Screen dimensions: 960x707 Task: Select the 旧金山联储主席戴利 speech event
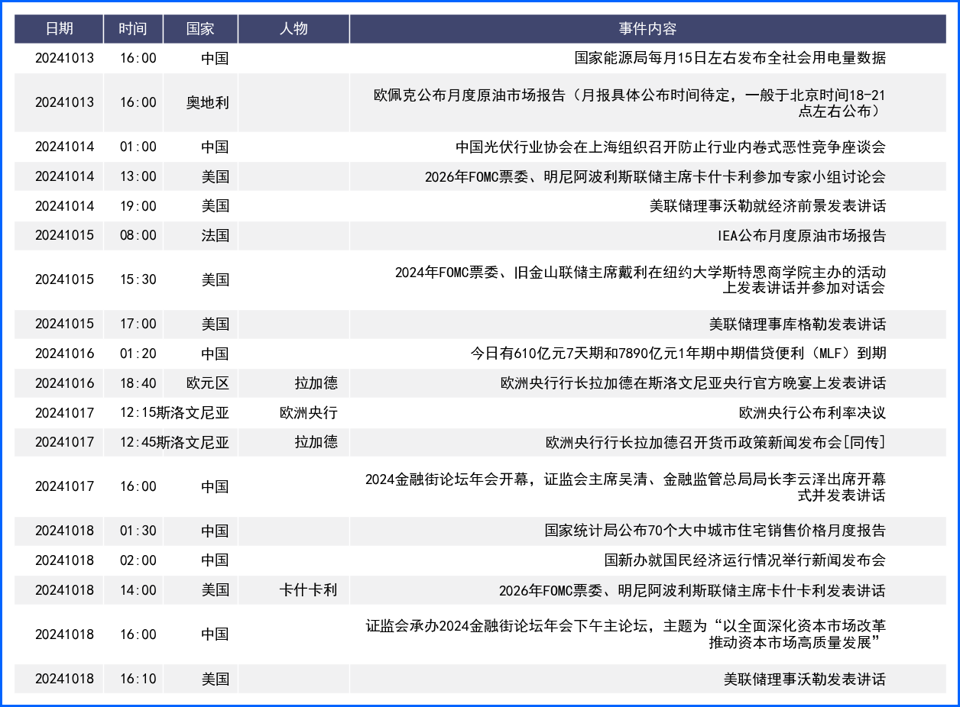click(x=640, y=280)
